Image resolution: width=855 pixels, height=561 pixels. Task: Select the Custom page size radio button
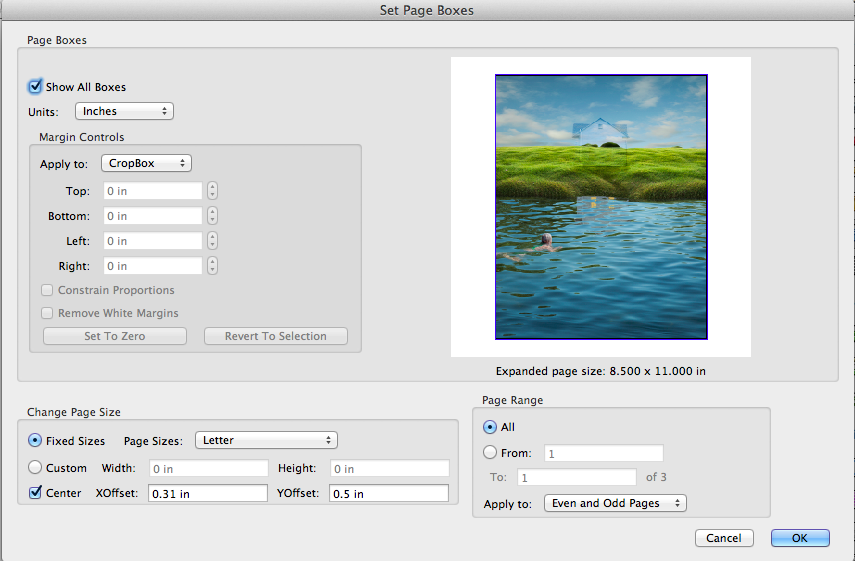pos(35,467)
